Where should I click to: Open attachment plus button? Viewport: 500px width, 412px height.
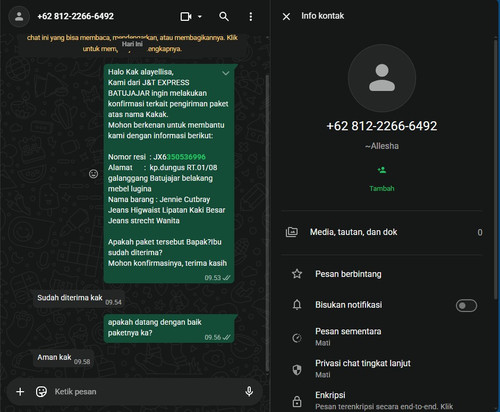click(x=20, y=392)
